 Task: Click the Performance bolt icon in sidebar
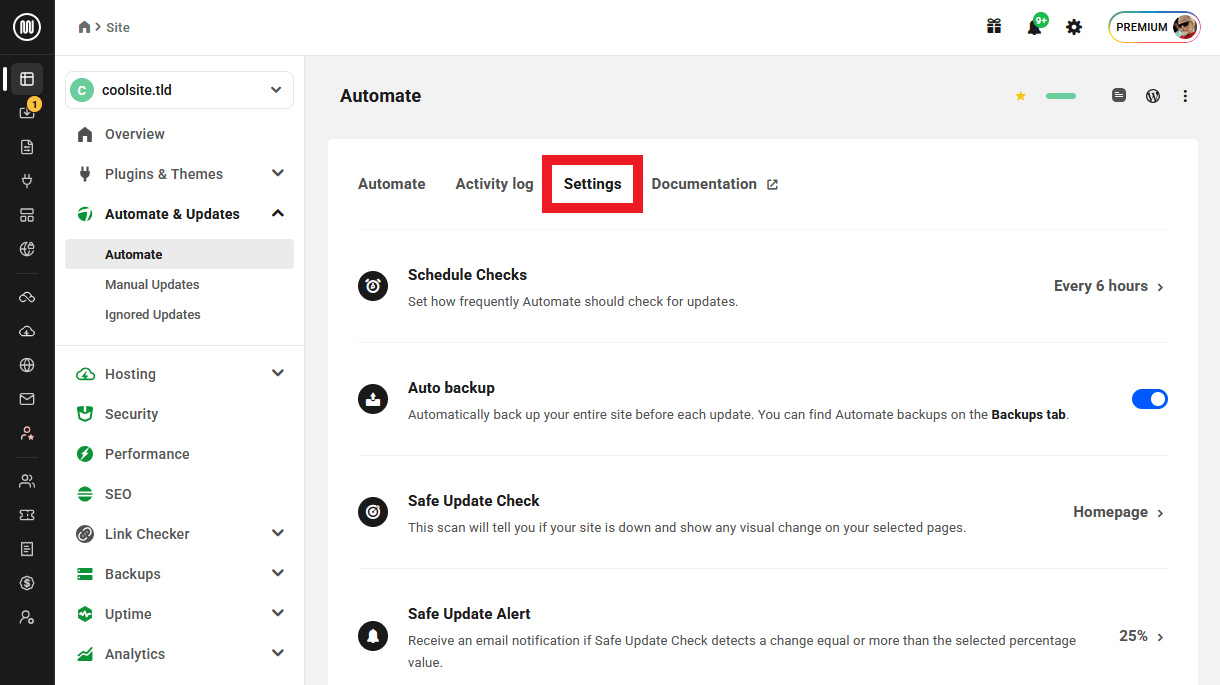[x=85, y=454]
